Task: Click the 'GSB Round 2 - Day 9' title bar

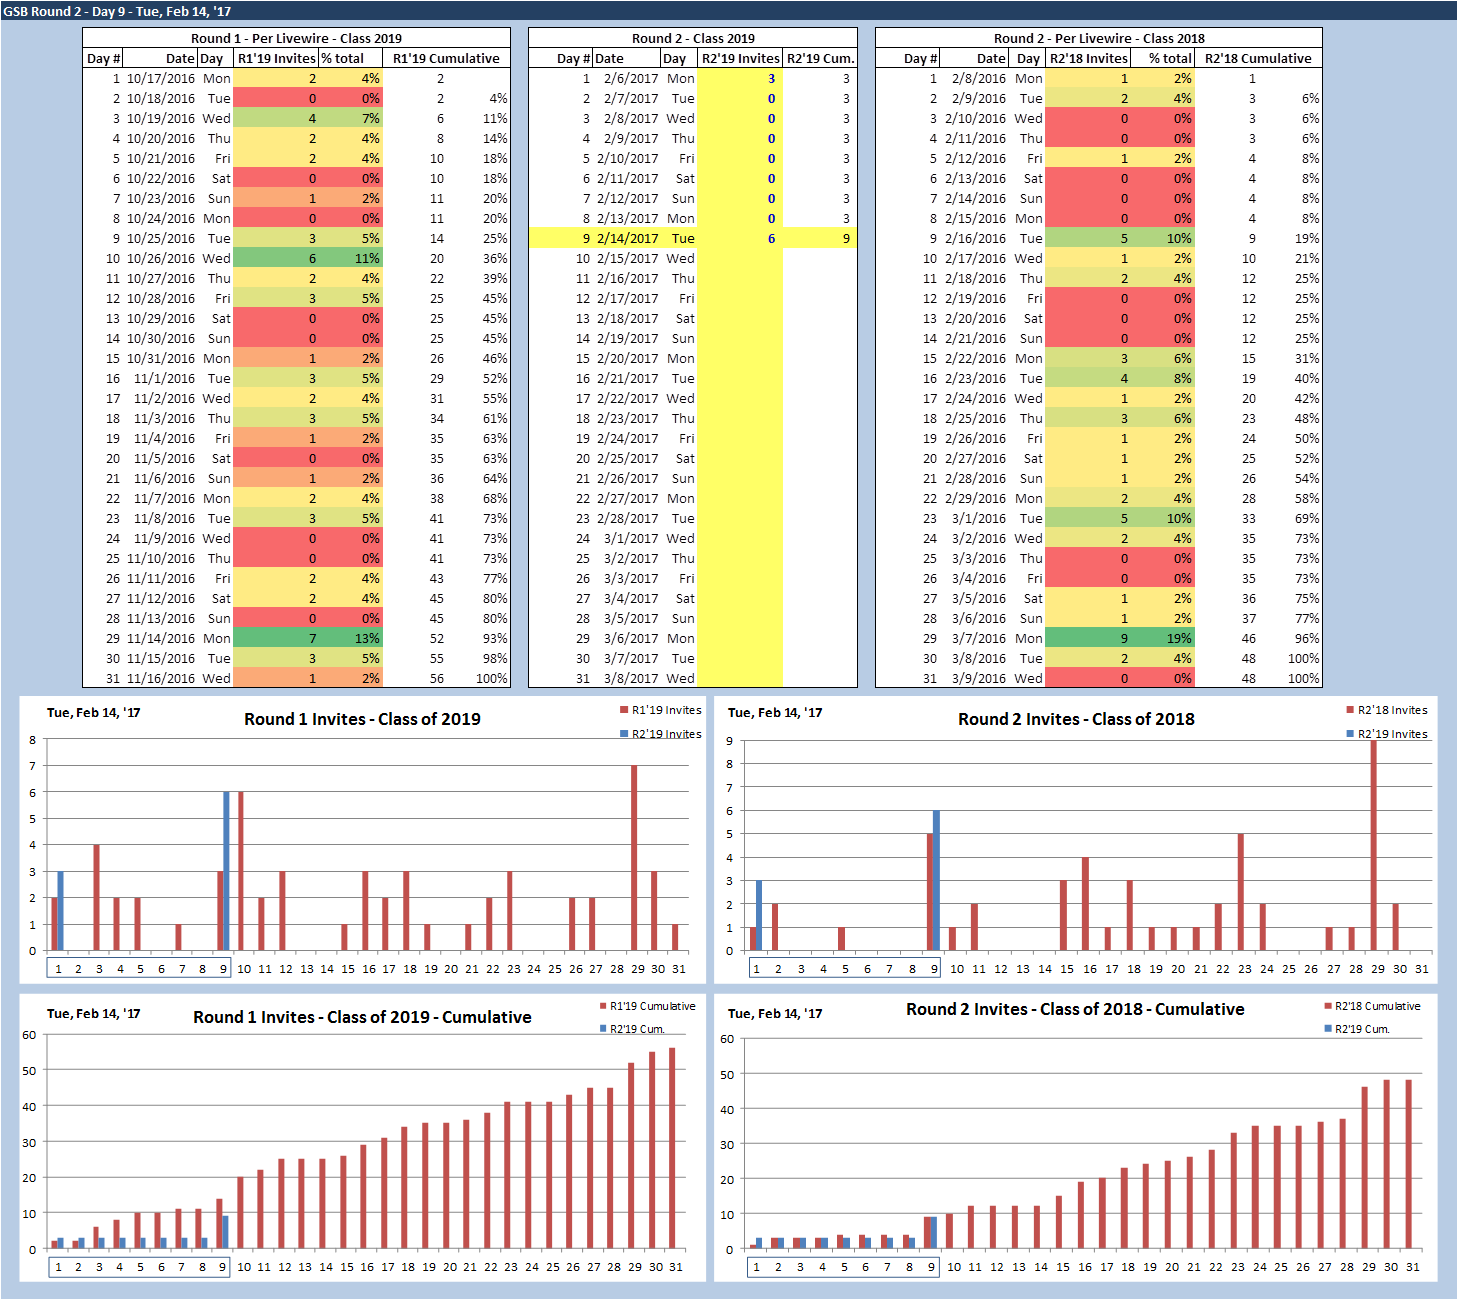Action: pyautogui.click(x=117, y=11)
